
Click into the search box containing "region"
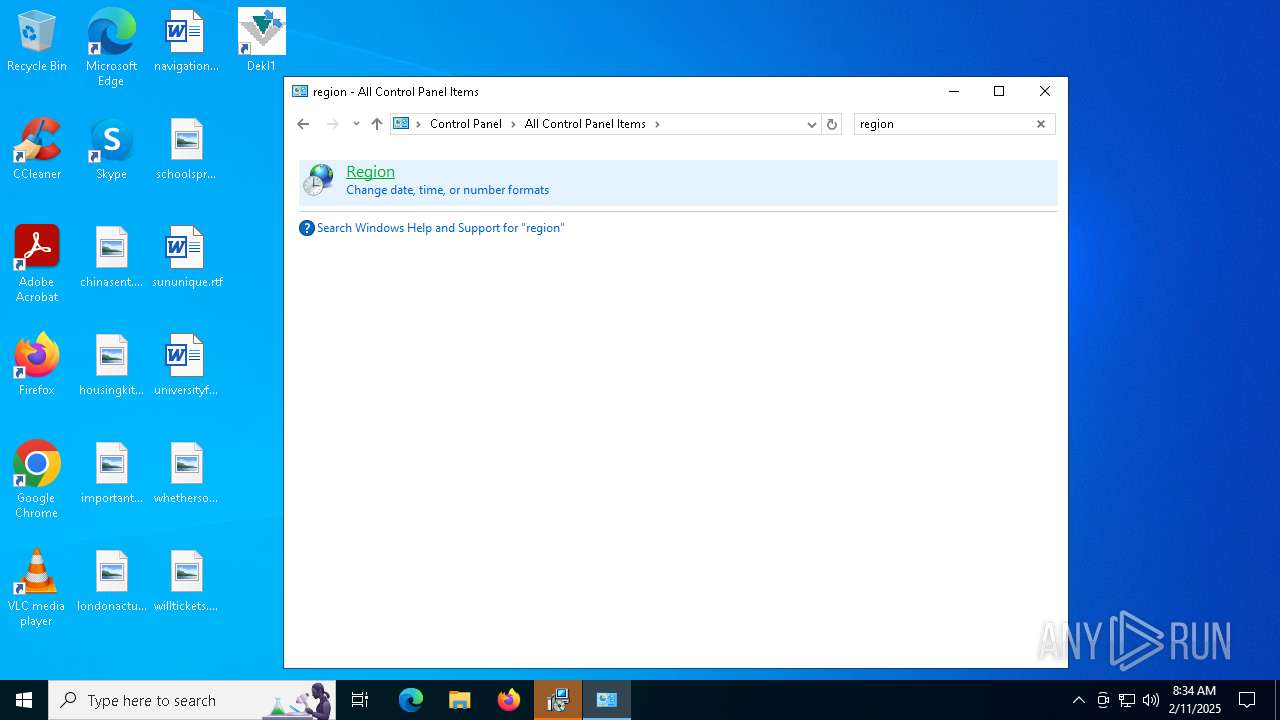(x=944, y=124)
